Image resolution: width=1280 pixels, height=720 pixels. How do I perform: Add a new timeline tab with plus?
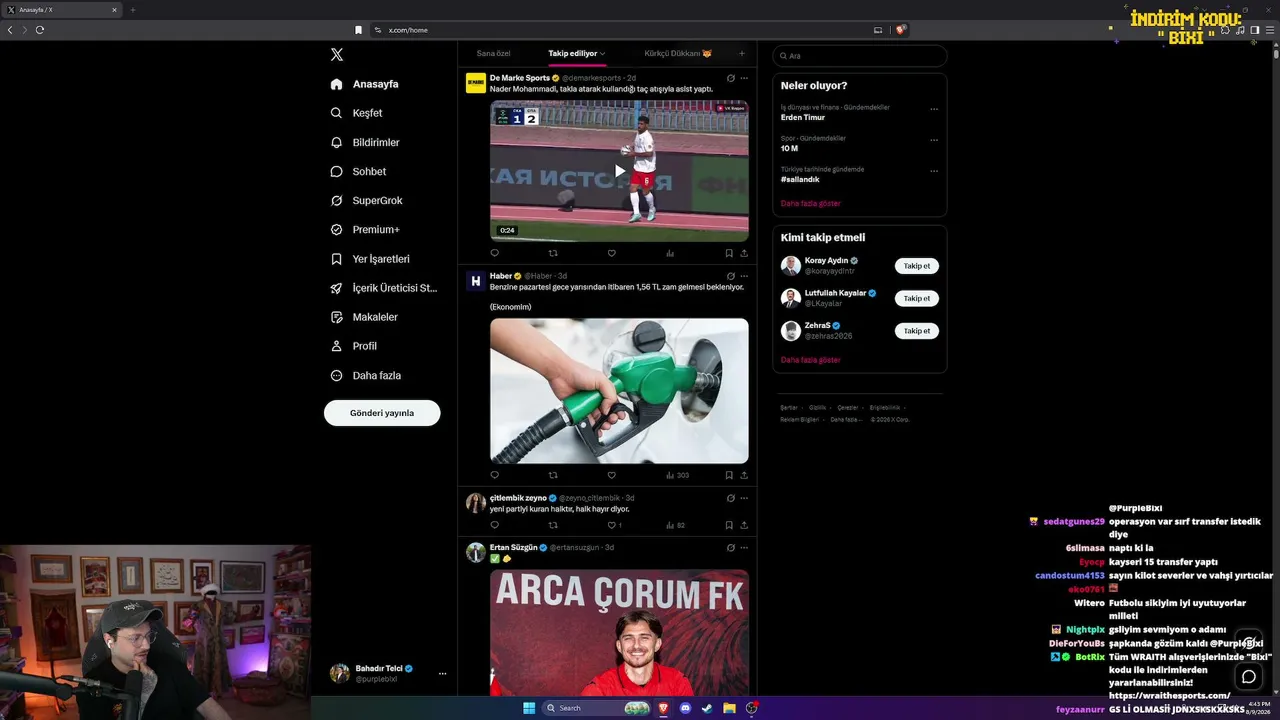pos(741,53)
